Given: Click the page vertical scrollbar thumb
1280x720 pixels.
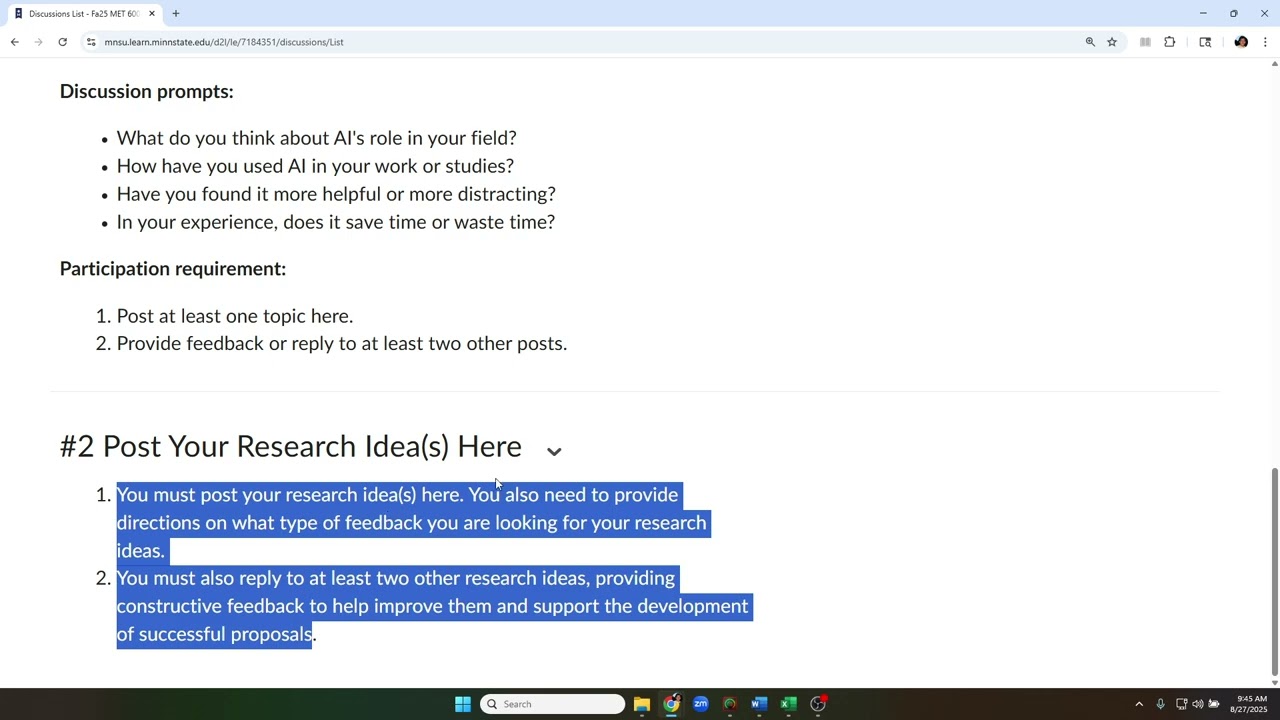Looking at the screenshot, I should point(1274,571).
